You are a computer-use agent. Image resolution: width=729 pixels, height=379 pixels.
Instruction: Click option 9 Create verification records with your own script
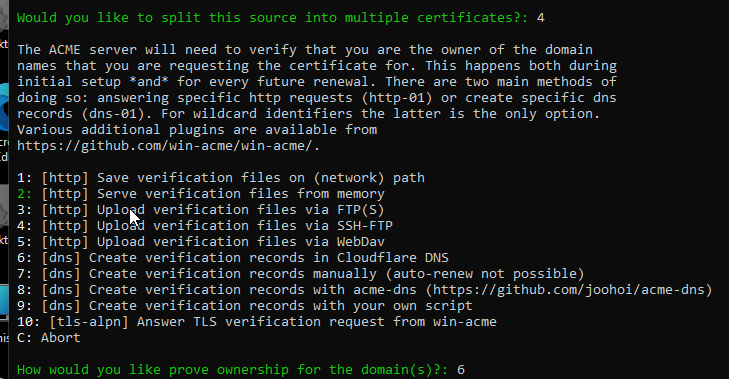pos(245,306)
